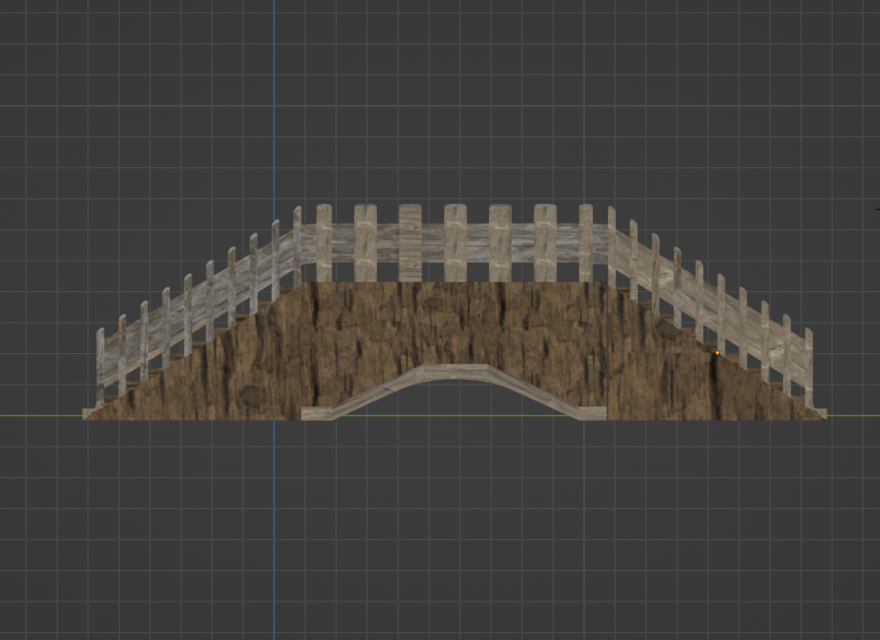The width and height of the screenshot is (880, 640).
Task: Click the left footing of the arch trim
Action: click(x=320, y=413)
